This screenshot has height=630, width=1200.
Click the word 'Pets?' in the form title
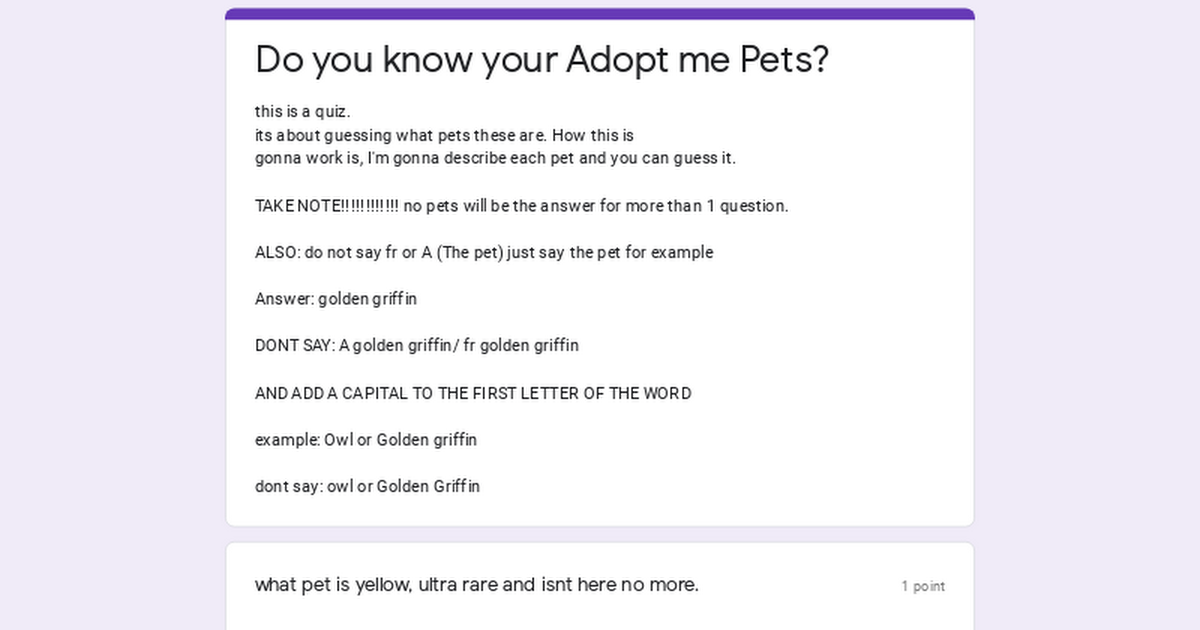click(x=784, y=60)
